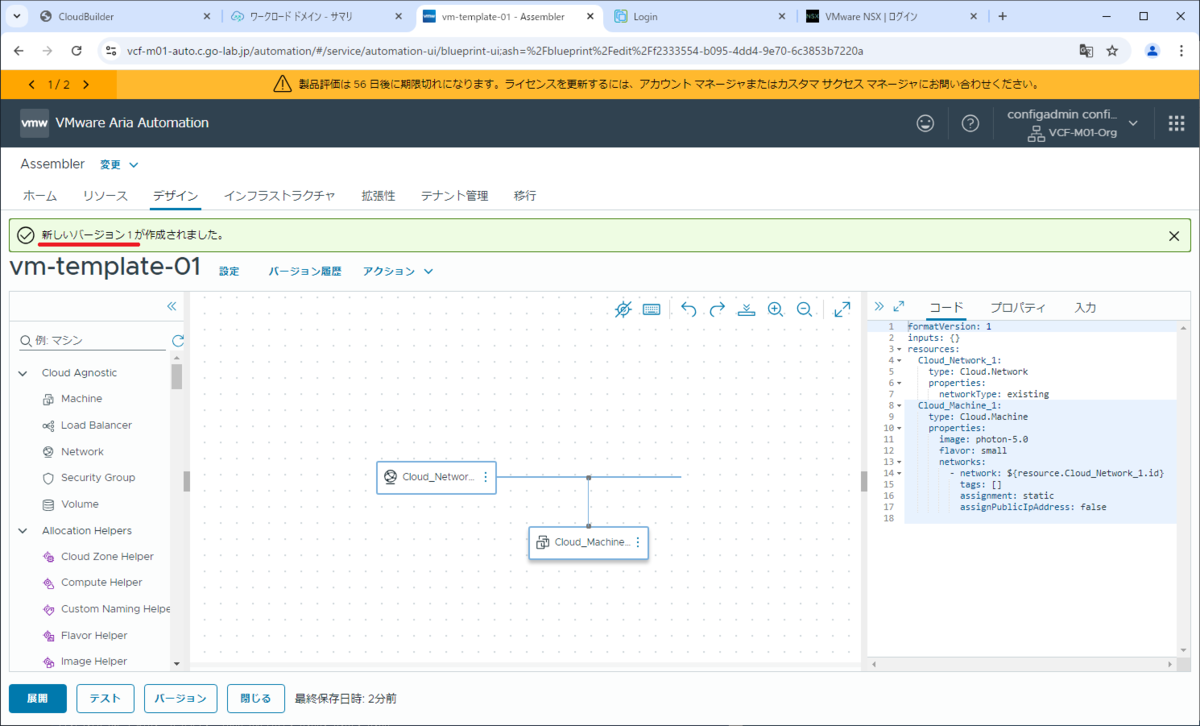Screen dimensions: 1200x726
Task: Open the 設定 link
Action: click(229, 271)
